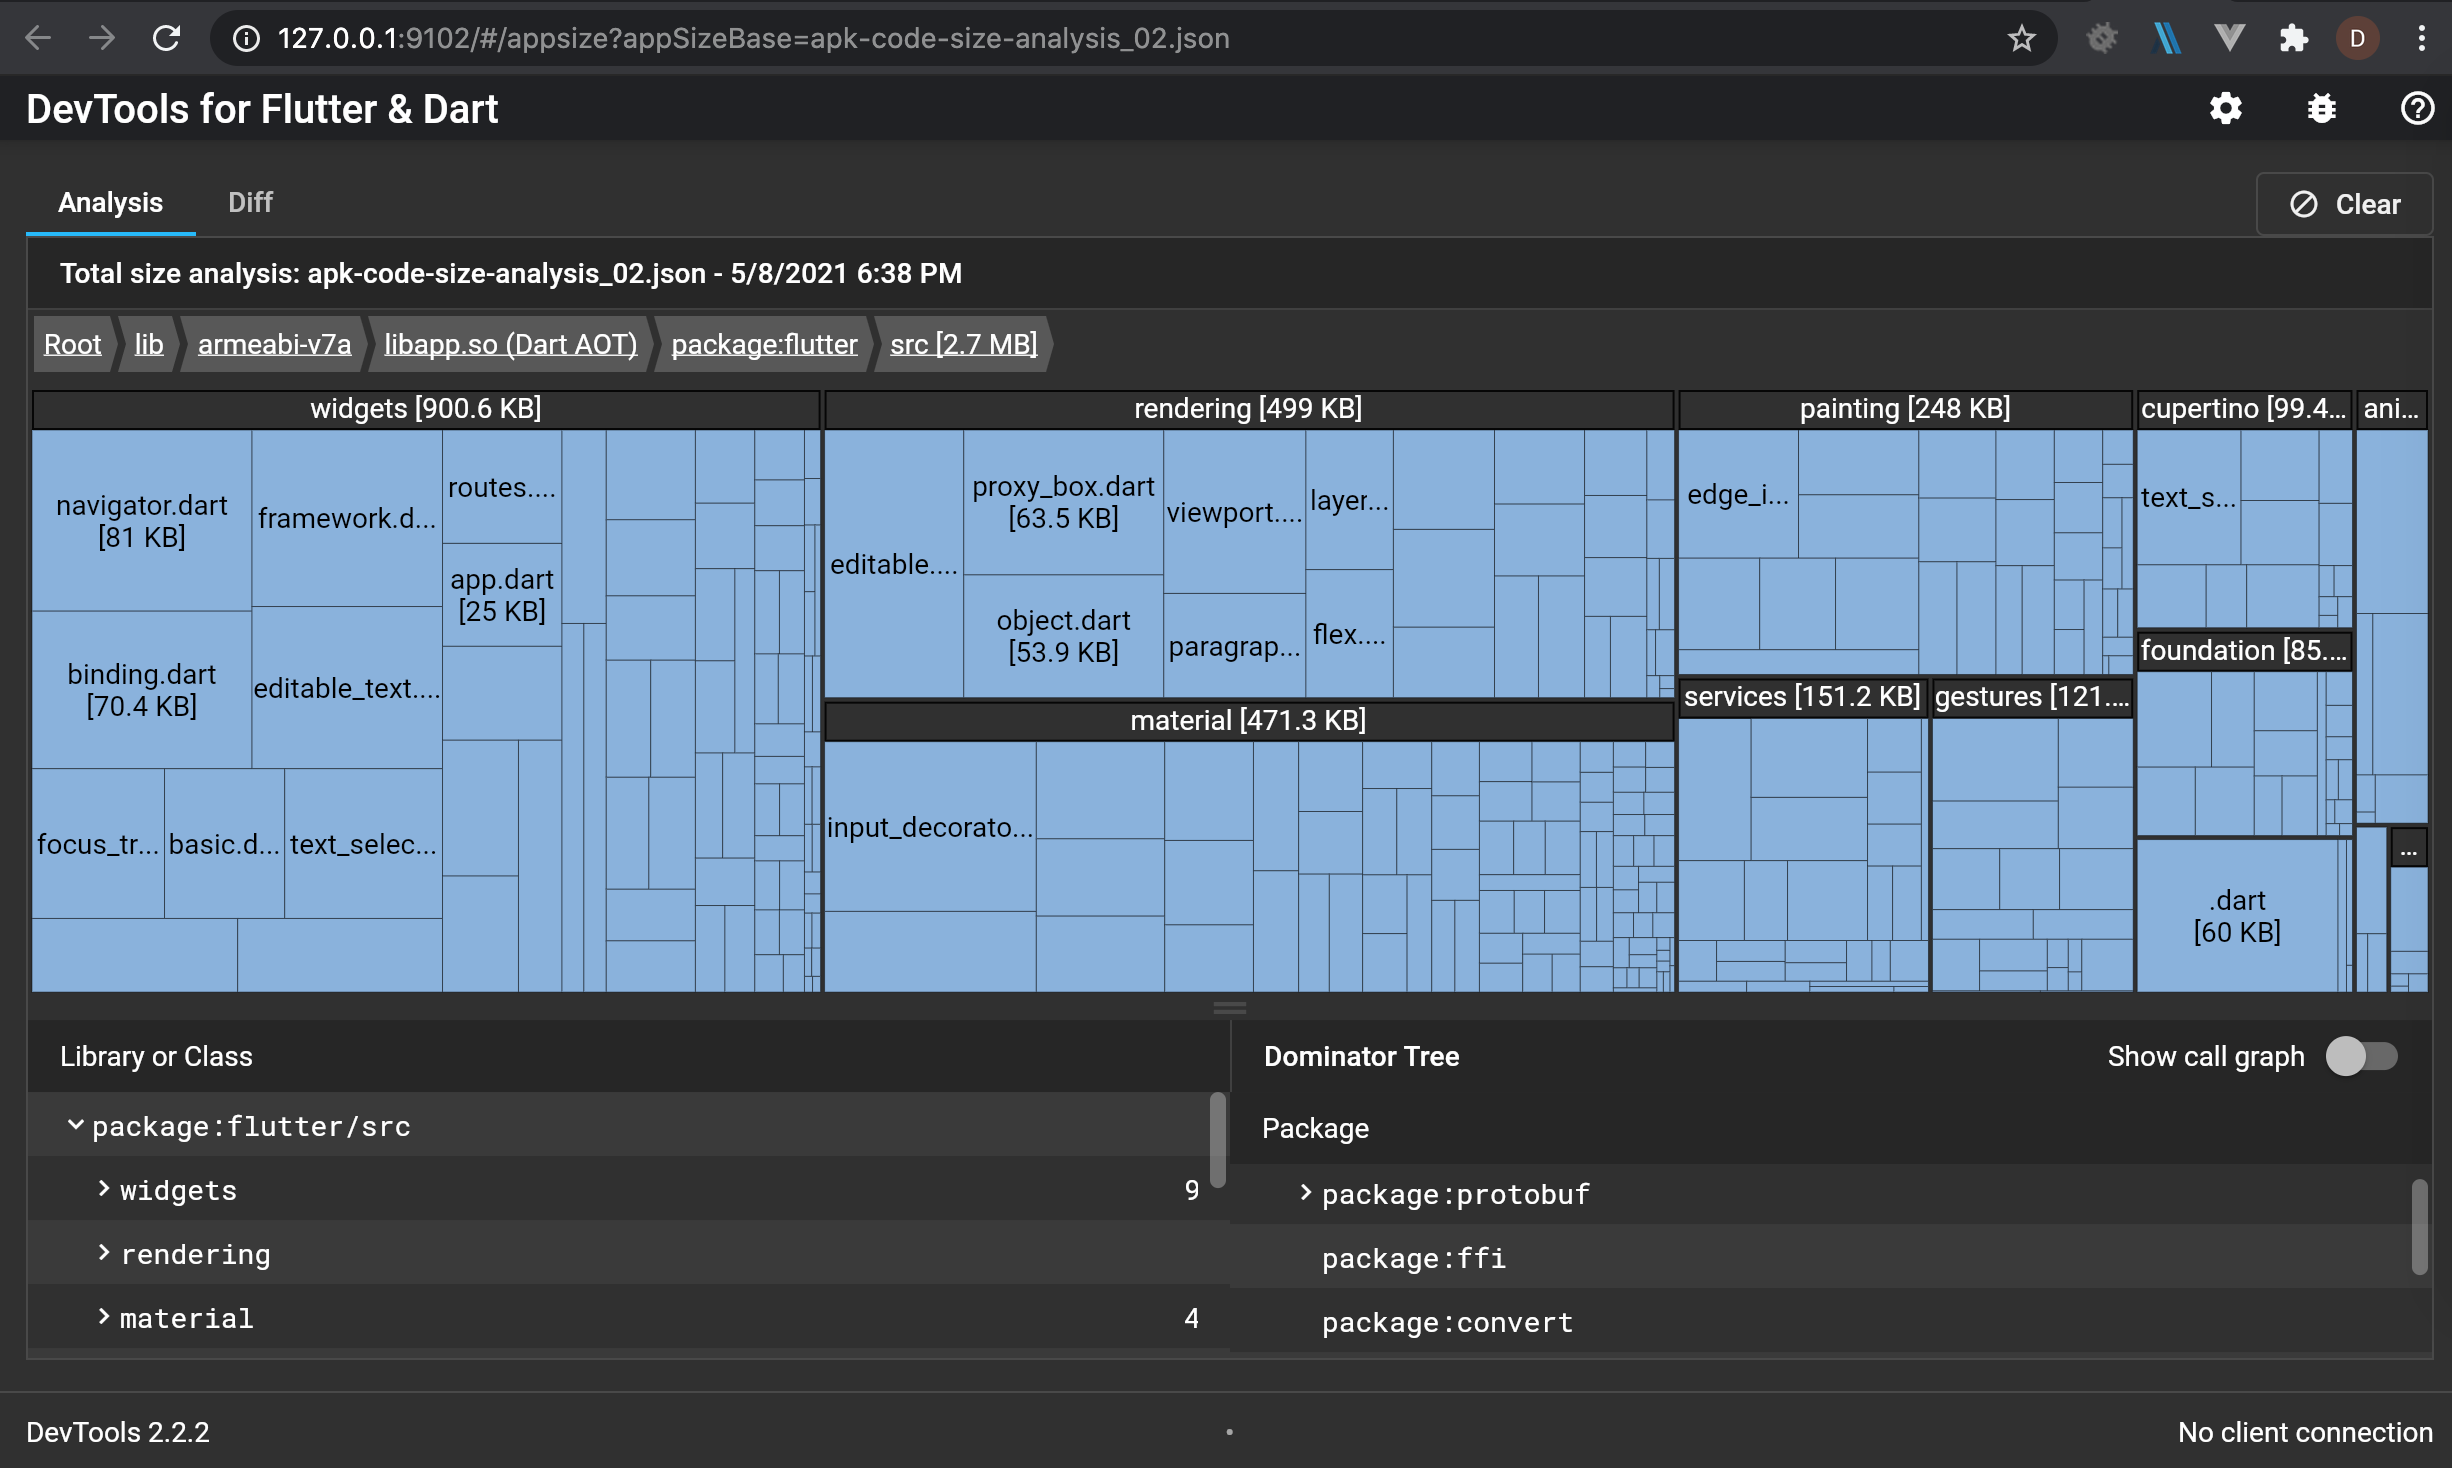
Task: Select widgets [900.6 KB] treemap header
Action: click(x=426, y=409)
